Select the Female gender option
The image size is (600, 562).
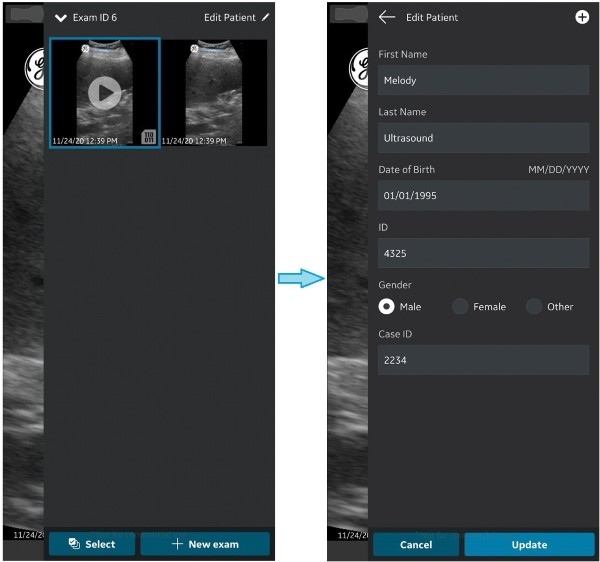pyautogui.click(x=459, y=307)
